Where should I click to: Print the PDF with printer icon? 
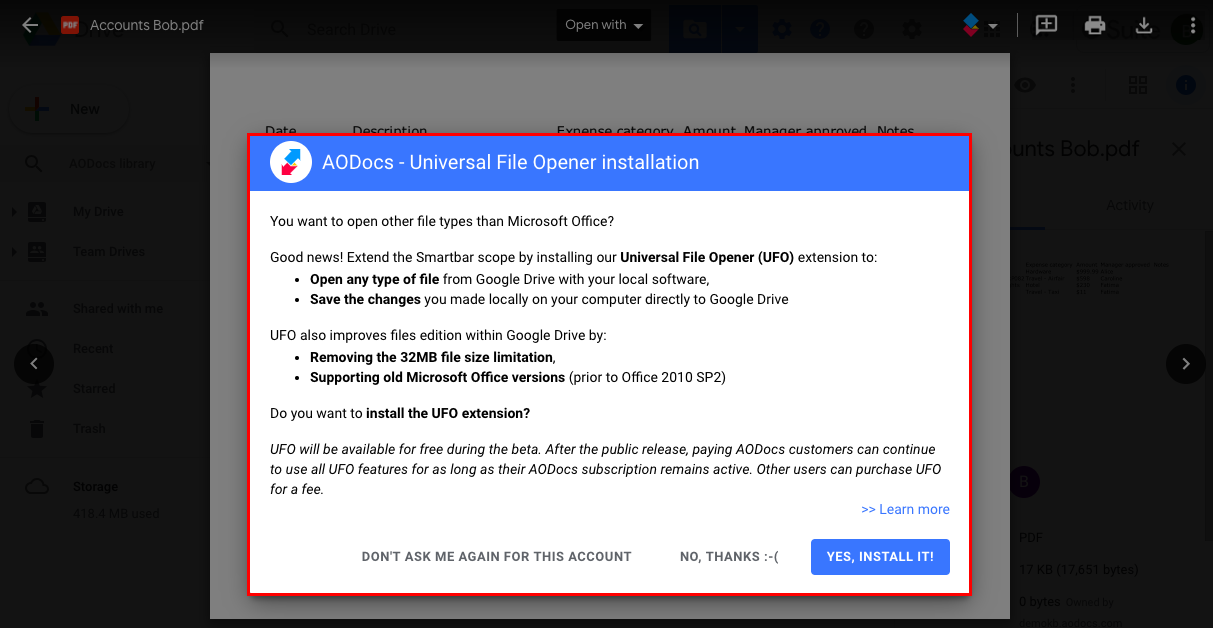click(x=1095, y=25)
